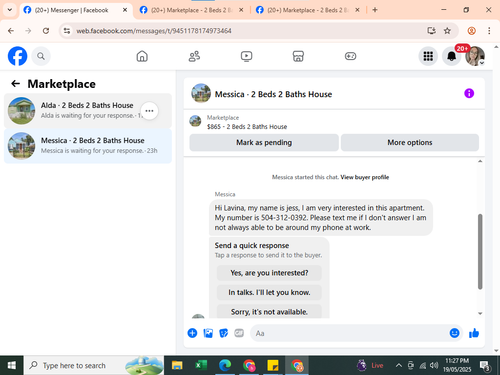The height and width of the screenshot is (375, 500).
Task: Open a new browser tab with plus
Action: pyautogui.click(x=375, y=10)
